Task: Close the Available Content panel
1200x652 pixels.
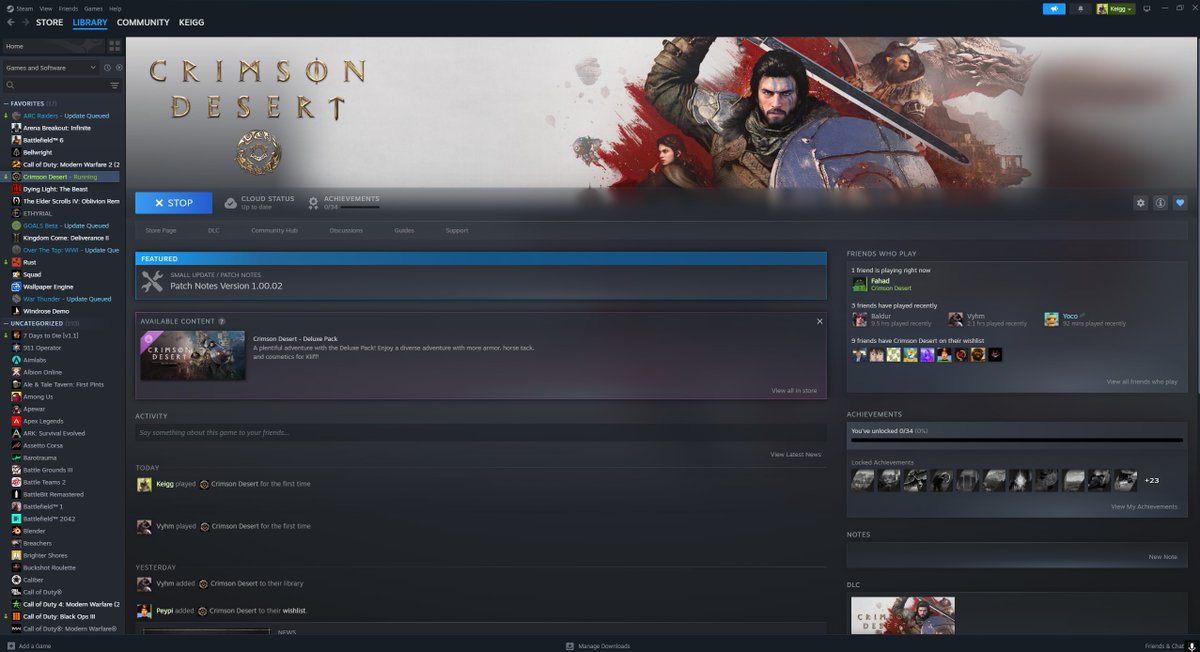Action: pos(820,321)
